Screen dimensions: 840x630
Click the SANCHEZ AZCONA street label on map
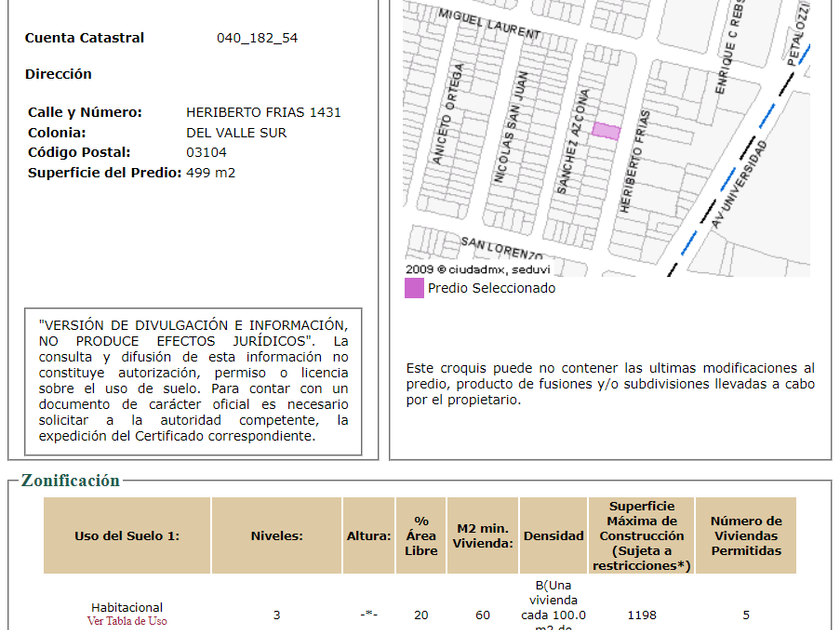click(x=573, y=141)
